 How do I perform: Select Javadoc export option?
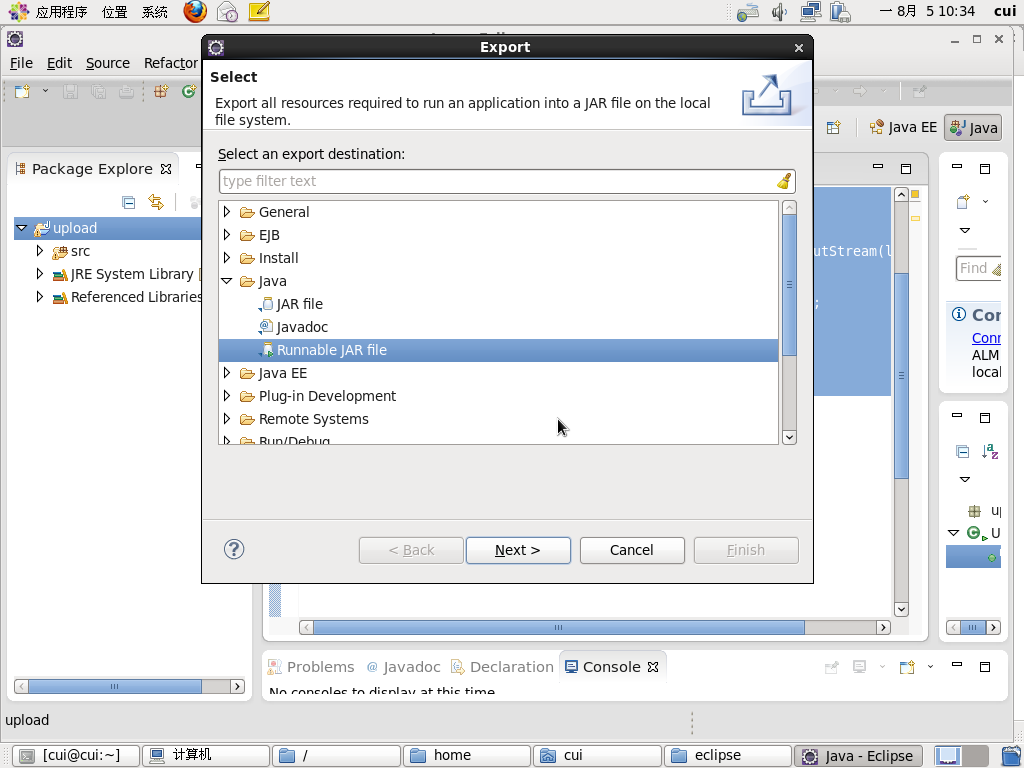click(x=302, y=327)
